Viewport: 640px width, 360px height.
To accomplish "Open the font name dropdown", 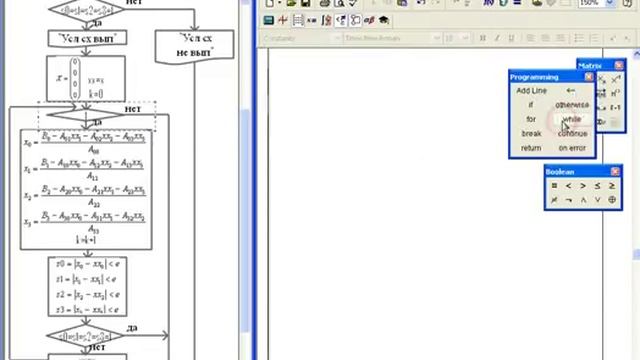I will point(436,38).
